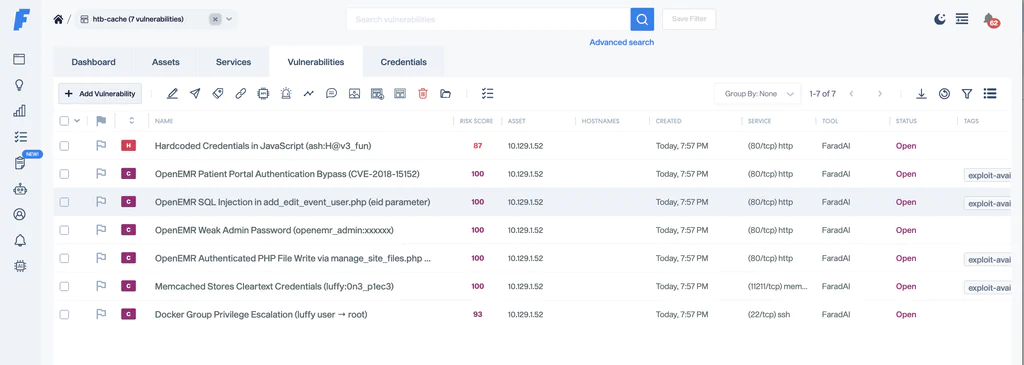Tick checkbox for Docker Group Privilege Escalation

pos(64,315)
